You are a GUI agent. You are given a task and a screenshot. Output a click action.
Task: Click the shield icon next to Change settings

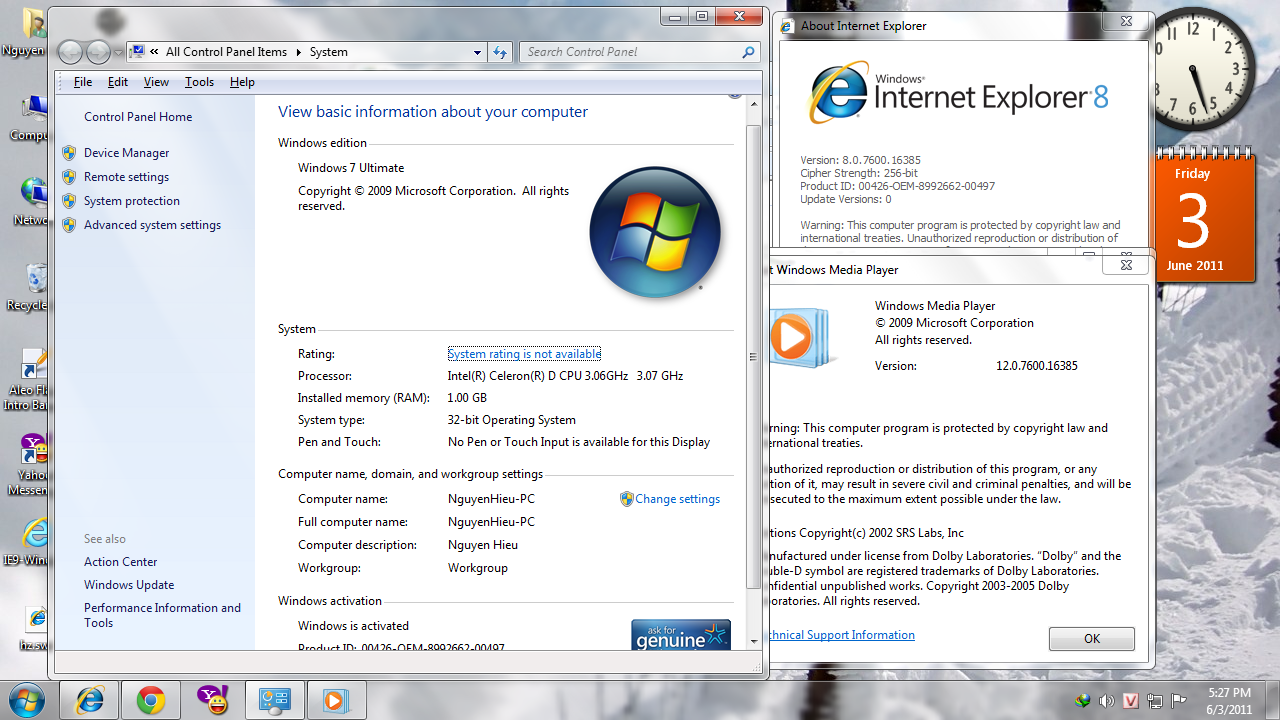pyautogui.click(x=627, y=499)
